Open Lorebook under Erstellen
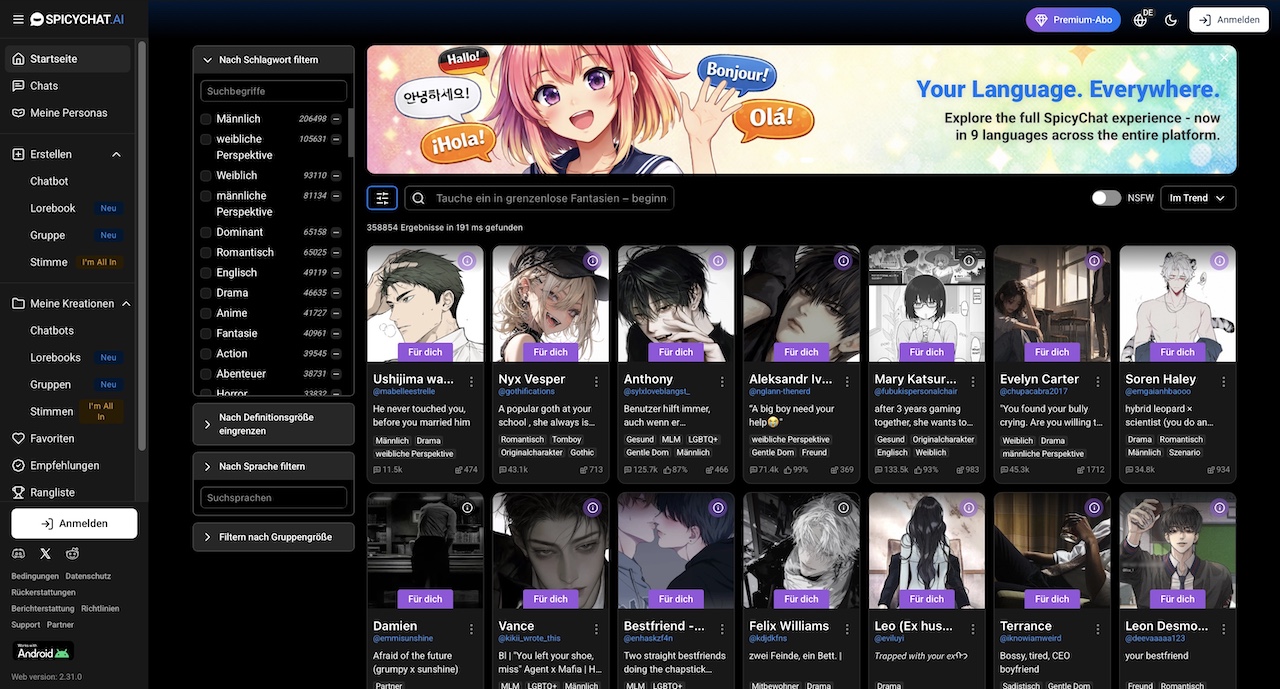The height and width of the screenshot is (689, 1280). click(53, 208)
